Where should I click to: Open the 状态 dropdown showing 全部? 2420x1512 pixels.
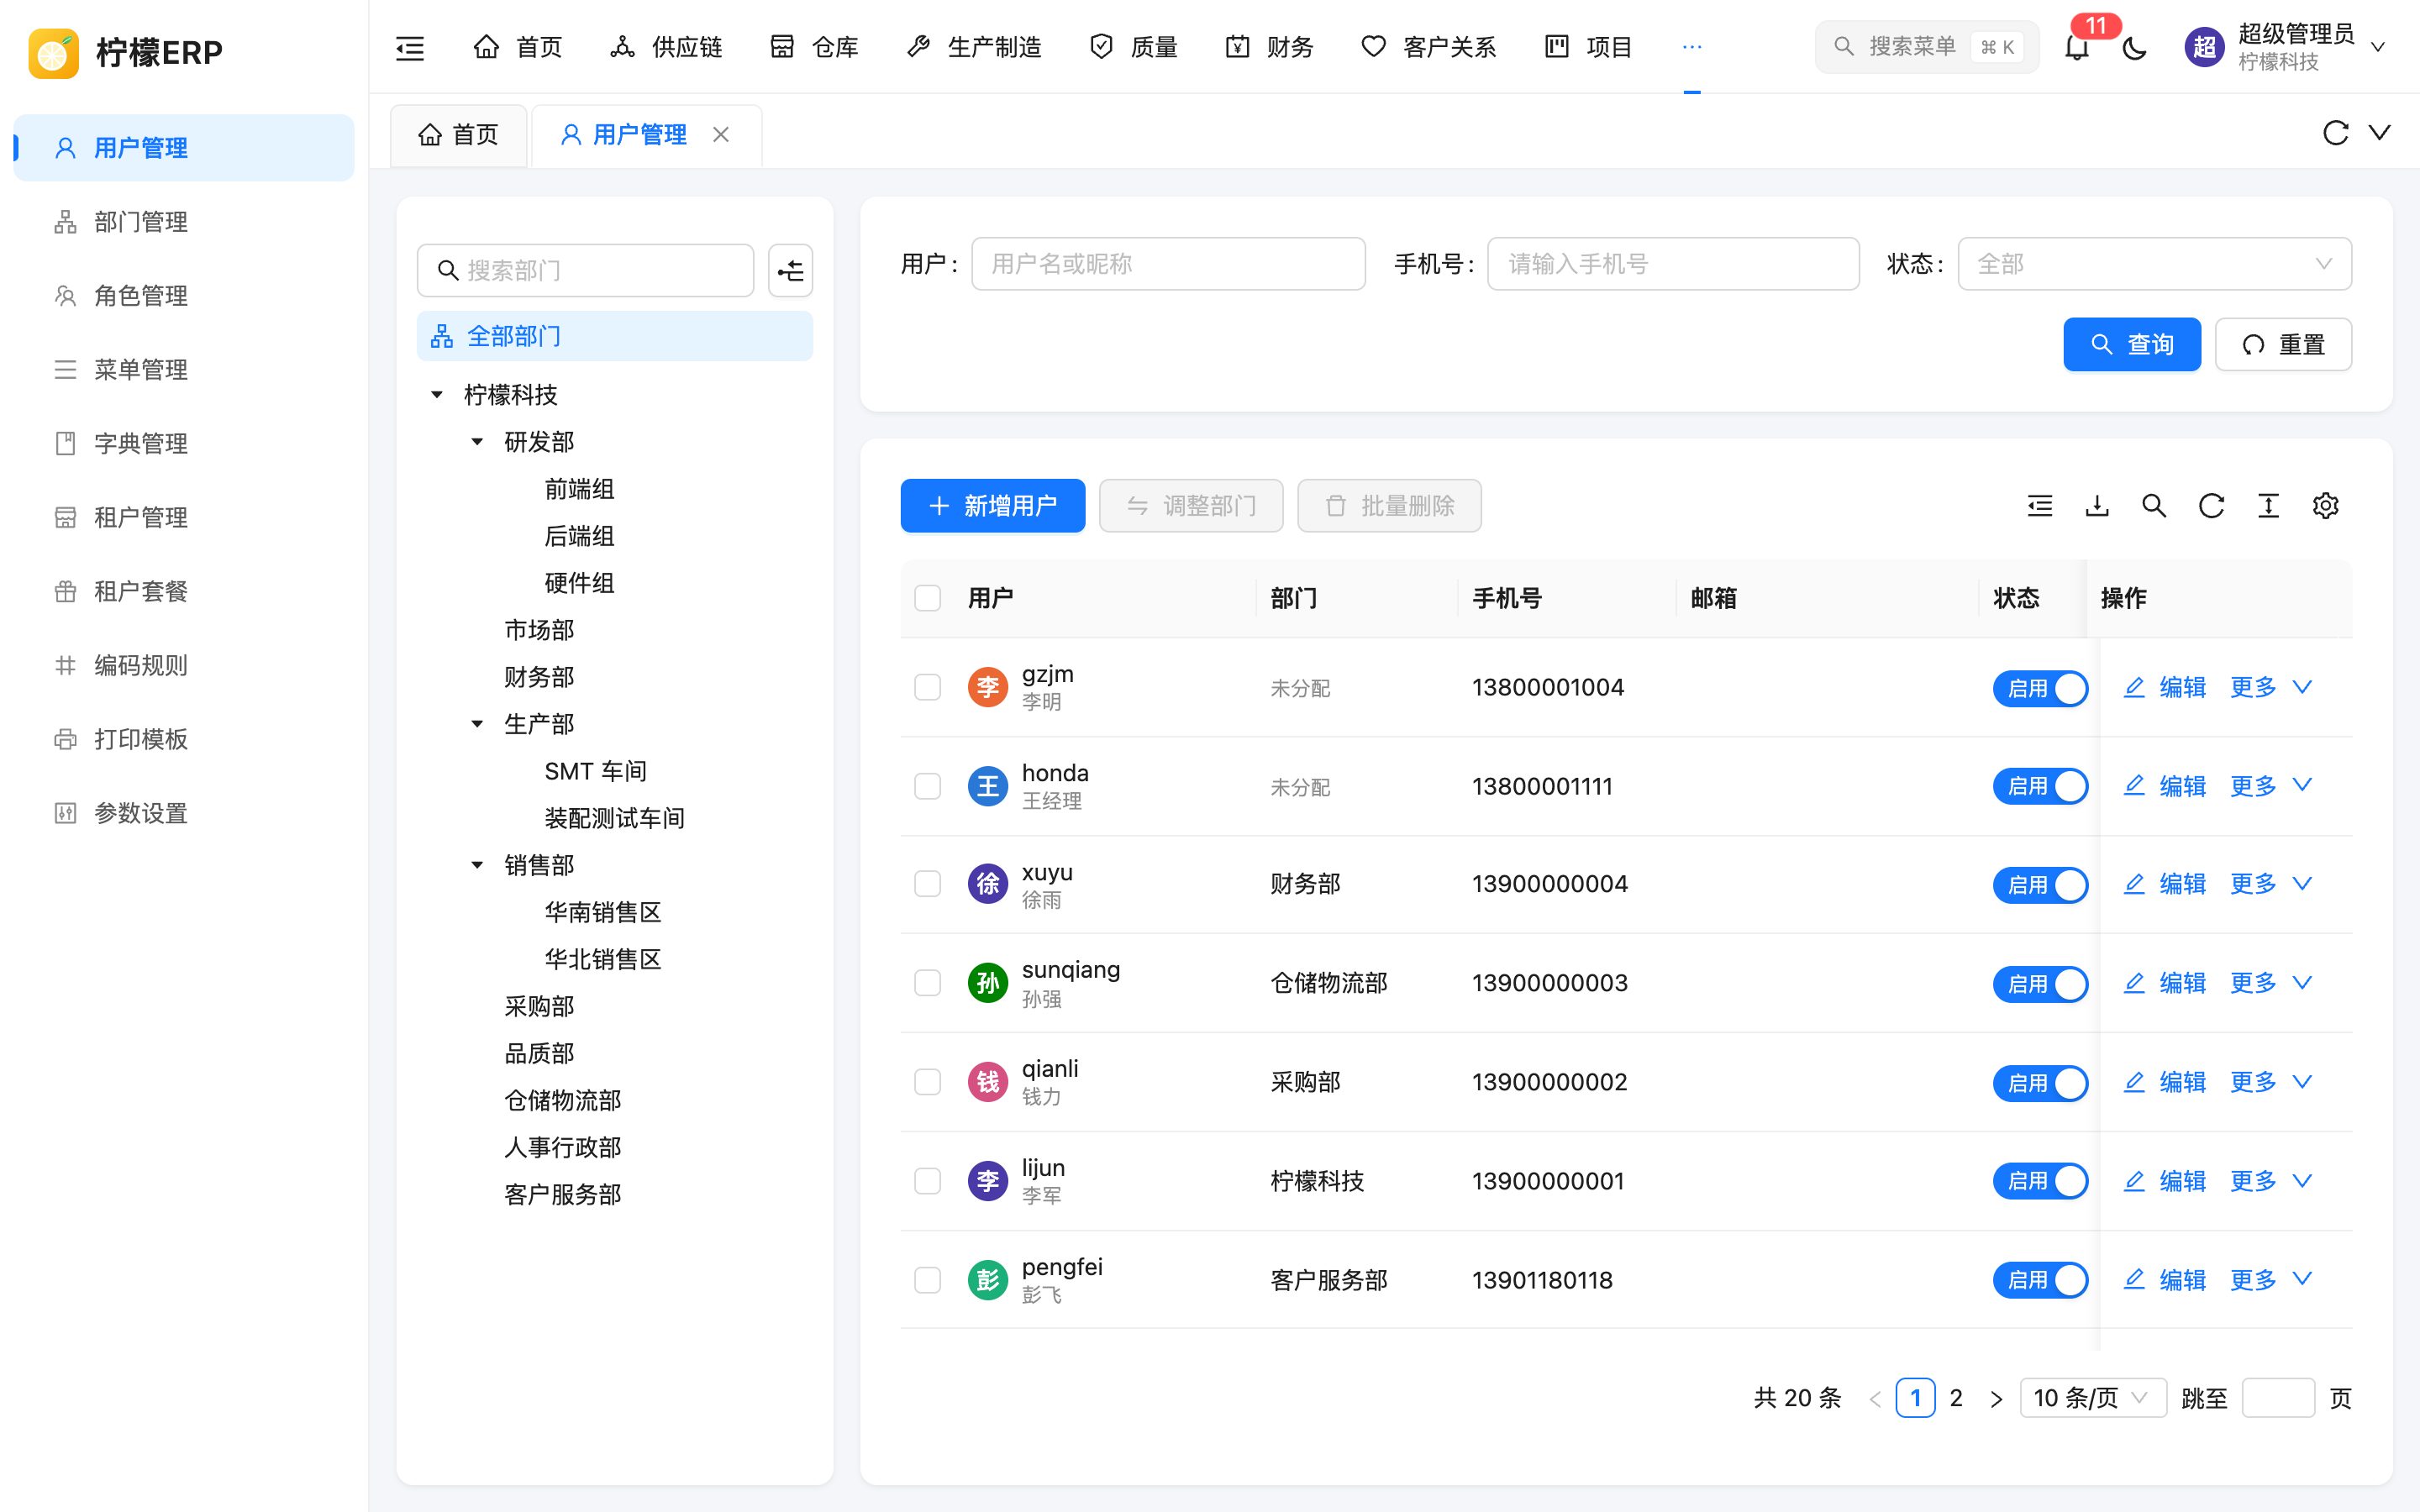pos(2154,264)
